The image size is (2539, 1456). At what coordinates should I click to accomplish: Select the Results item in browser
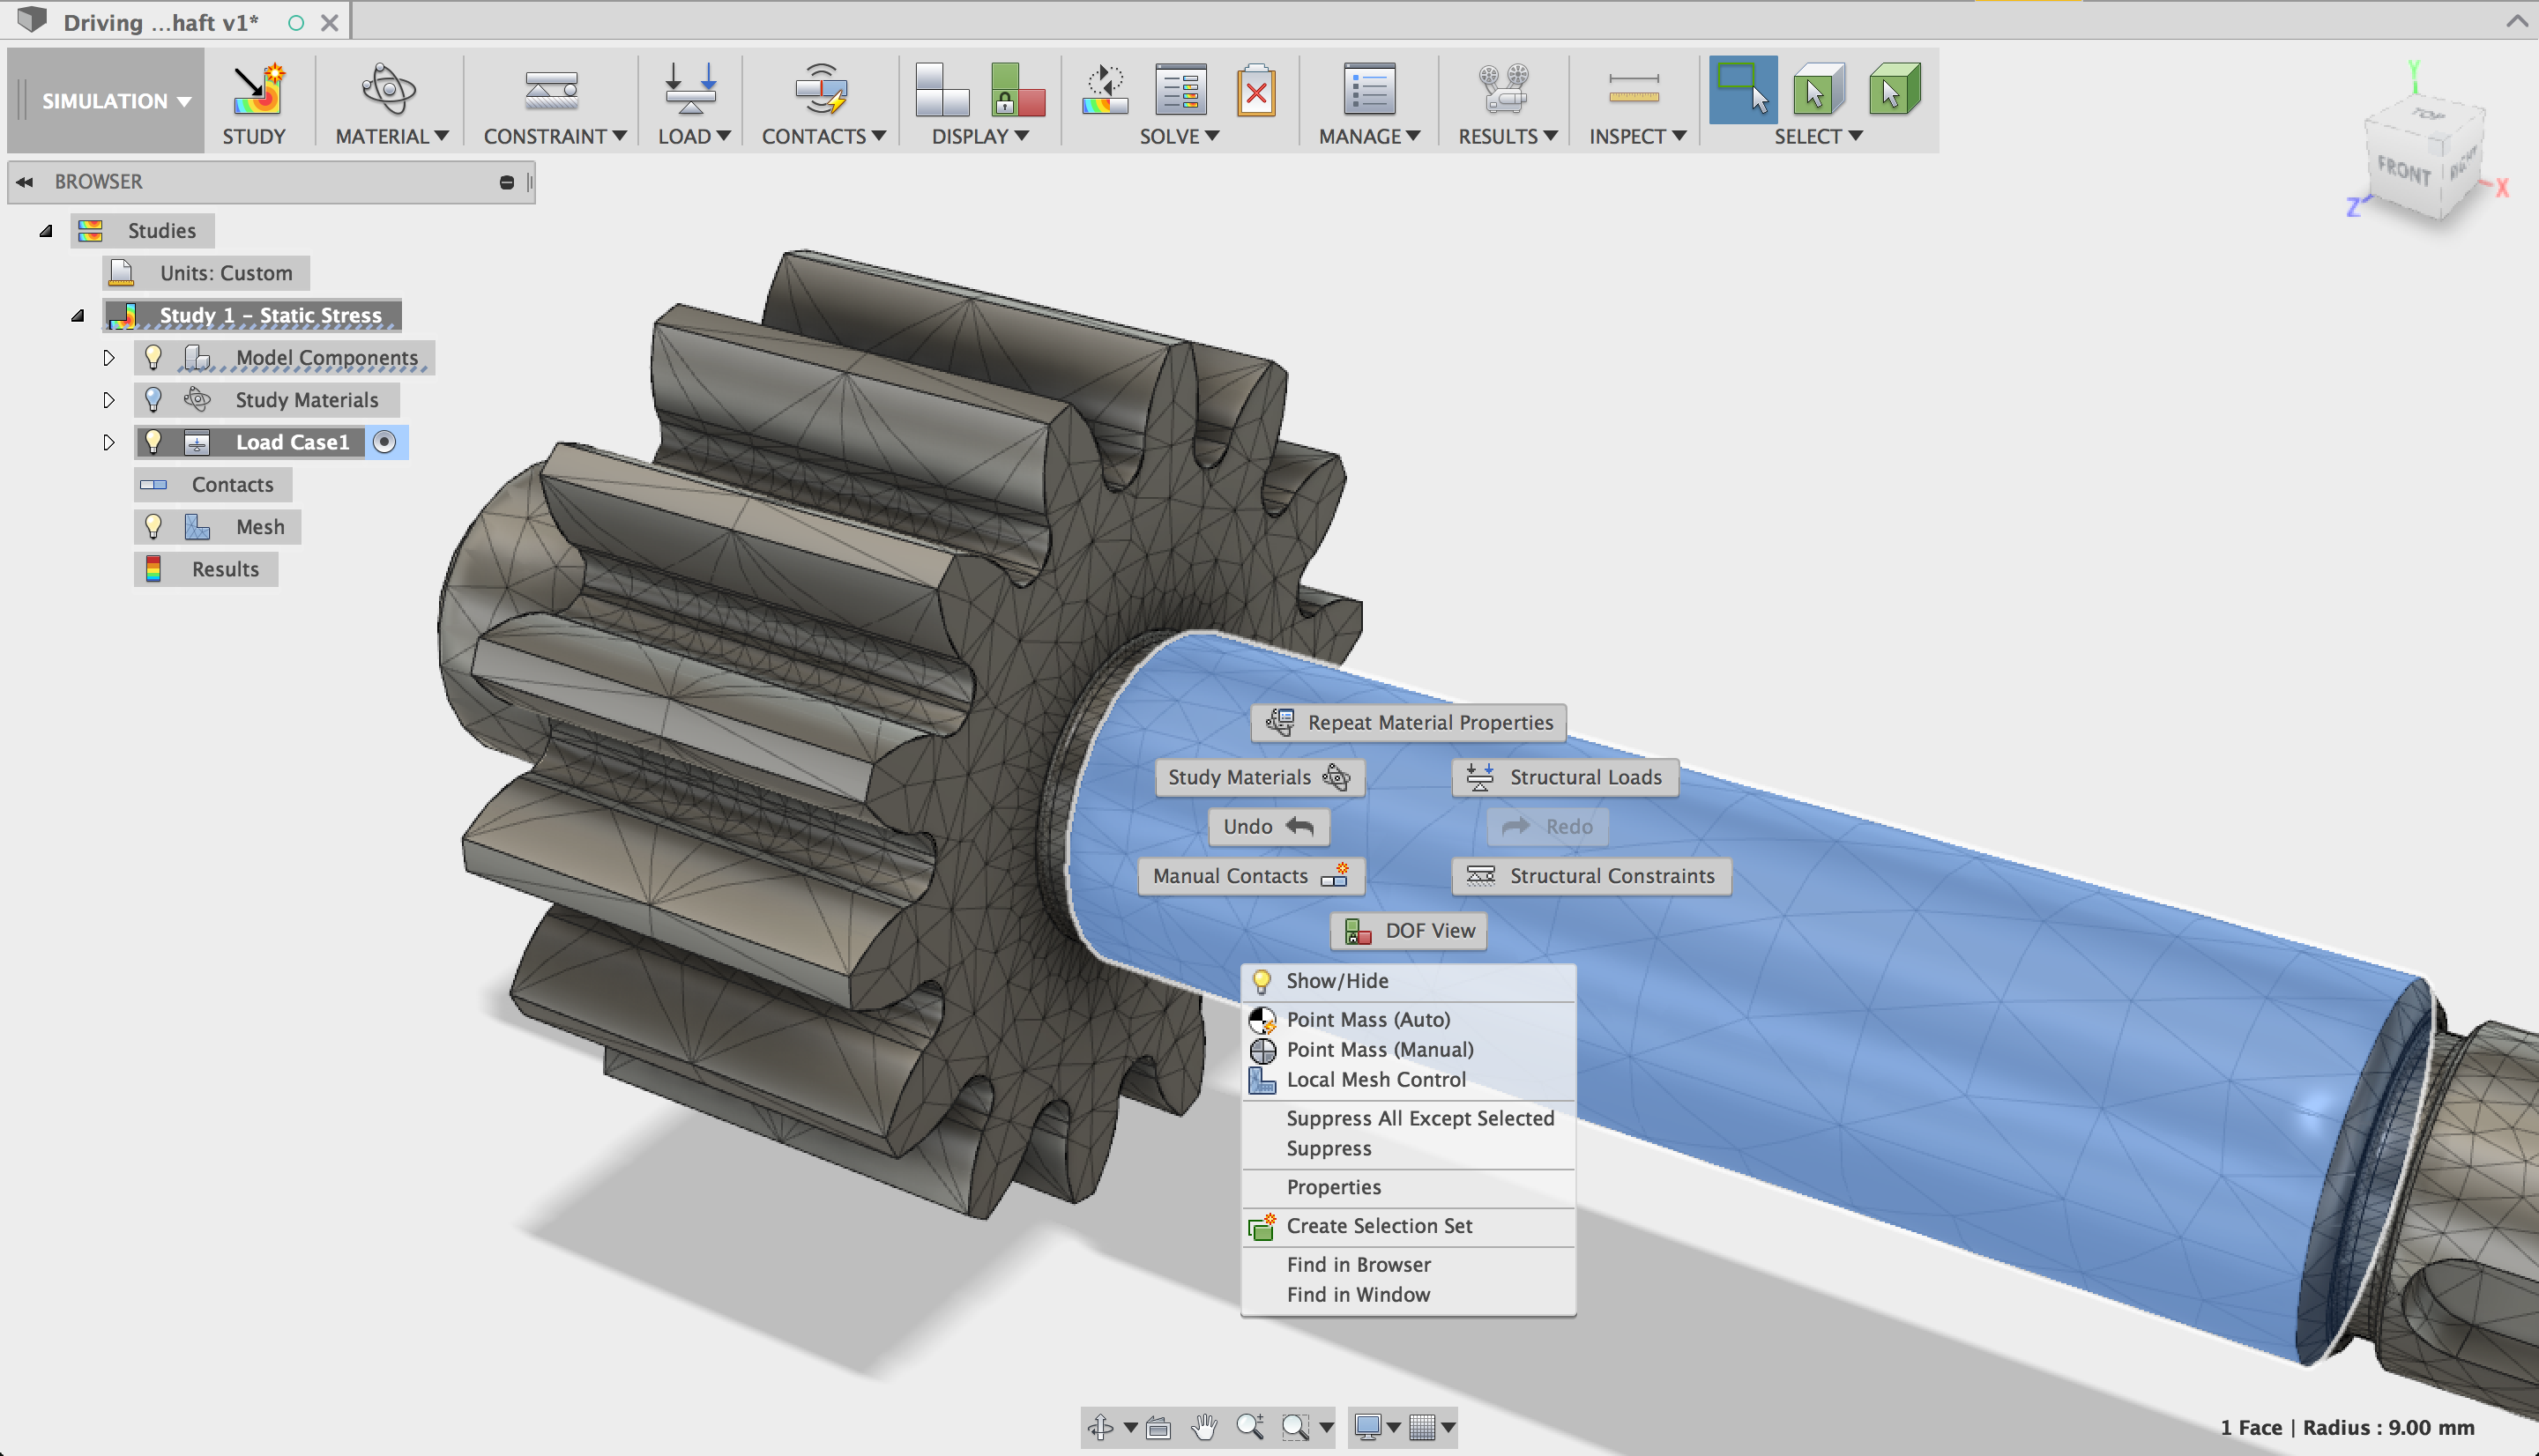click(224, 569)
